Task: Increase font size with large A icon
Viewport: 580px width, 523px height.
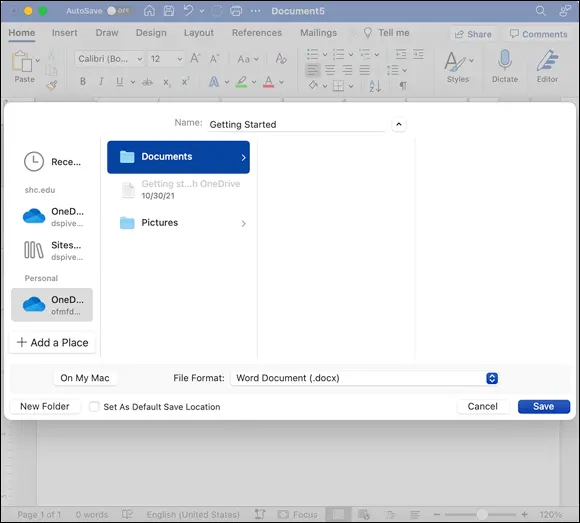Action: pos(195,58)
